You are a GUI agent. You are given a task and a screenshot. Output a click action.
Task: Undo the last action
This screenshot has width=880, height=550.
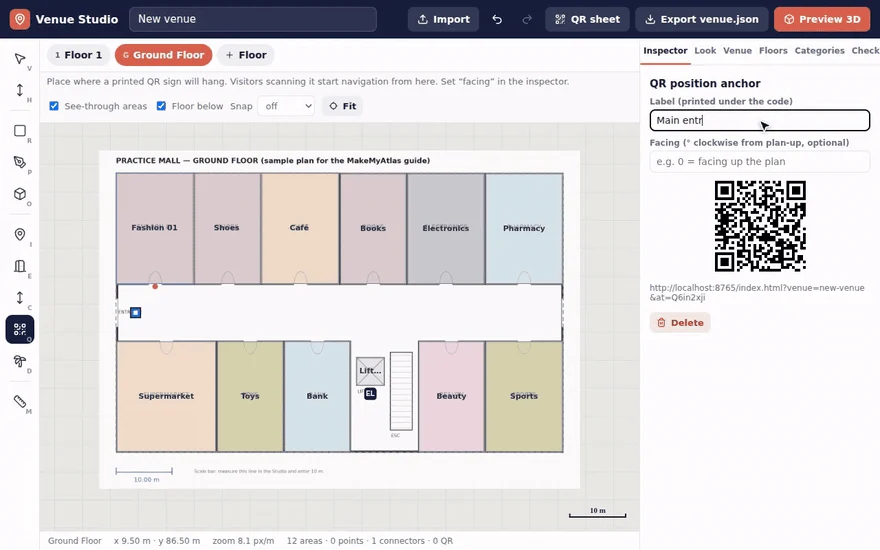point(497,19)
